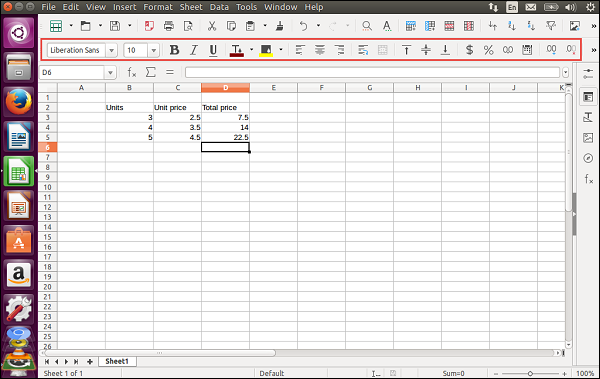Image resolution: width=600 pixels, height=379 pixels.
Task: Cut the selected cells
Action: 212,26
